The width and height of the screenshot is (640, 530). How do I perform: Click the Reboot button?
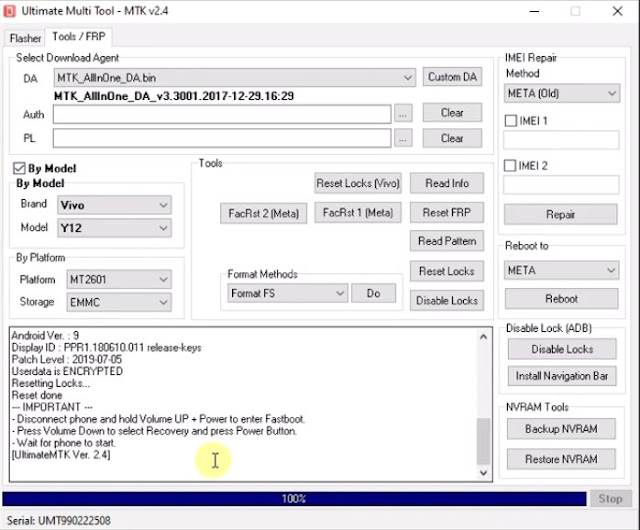(562, 299)
